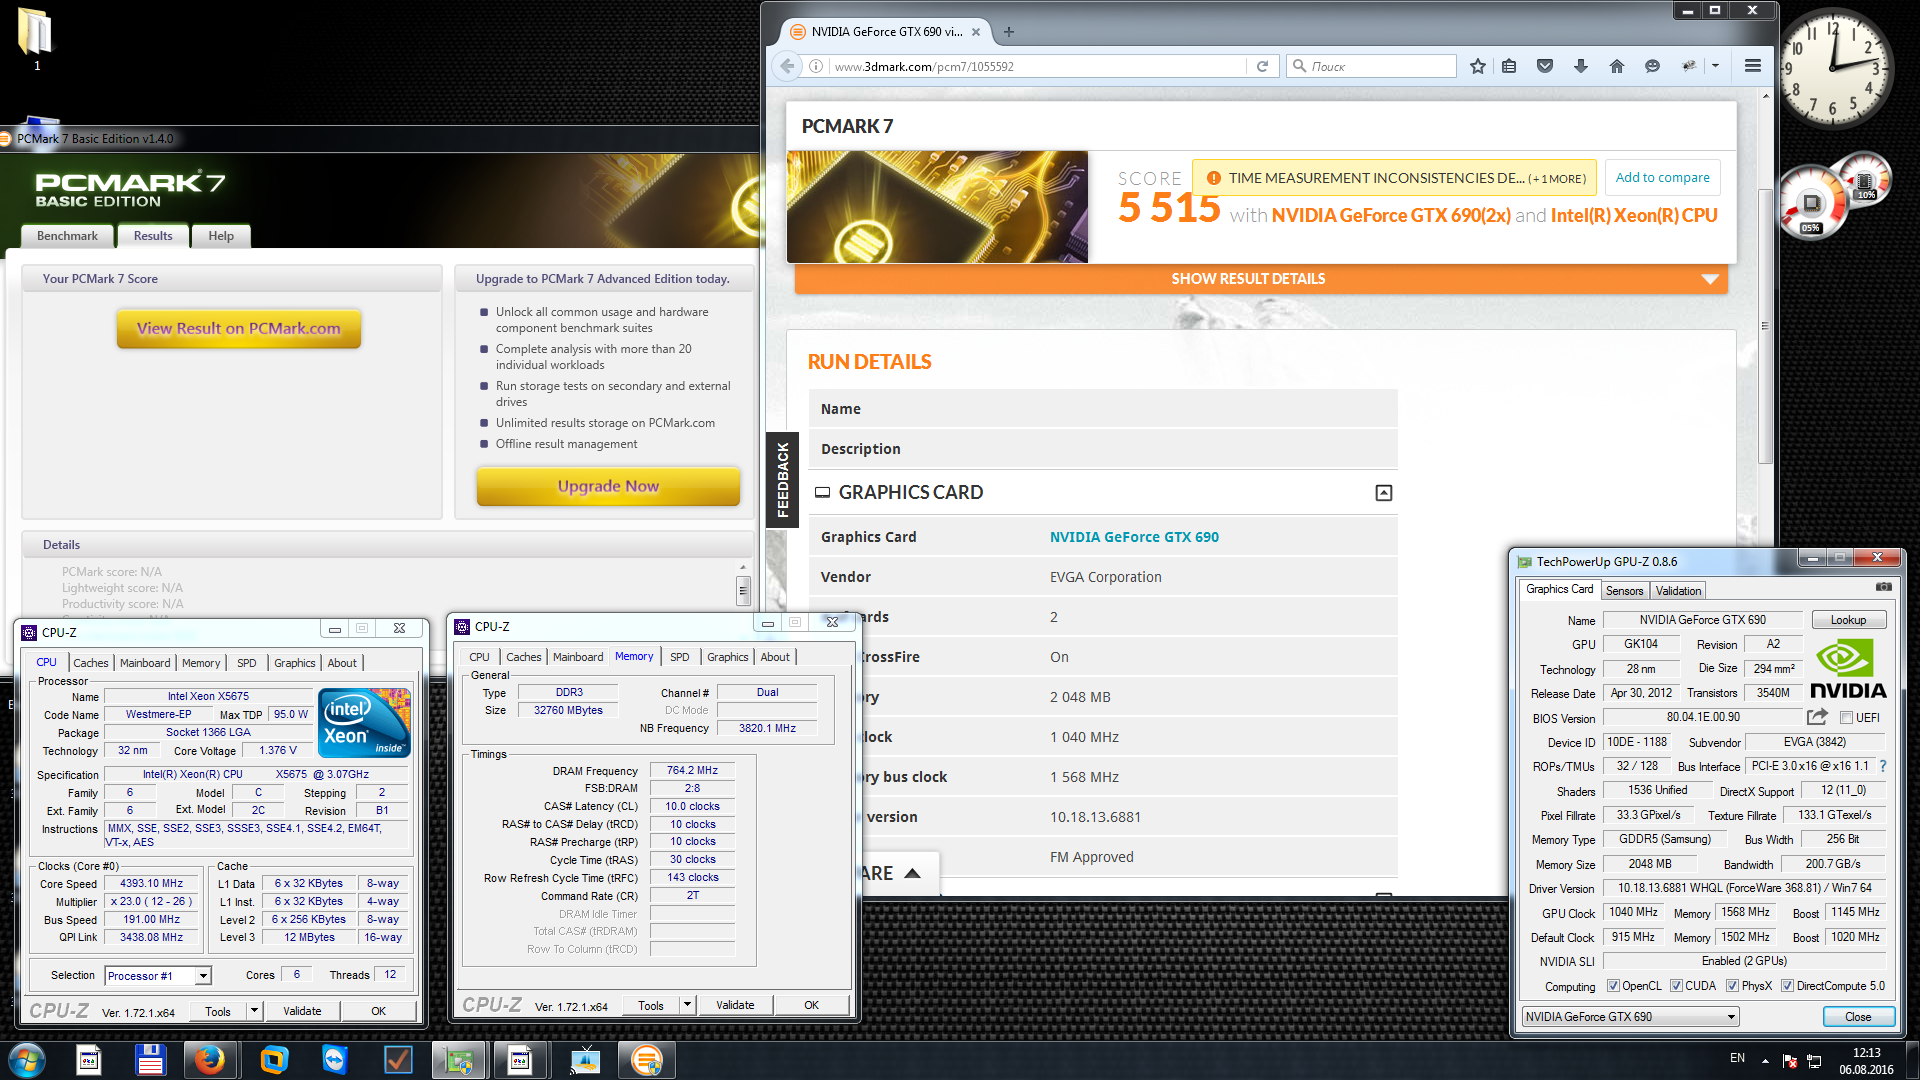Click the GPU-Z BIOS export share icon

(x=1817, y=717)
